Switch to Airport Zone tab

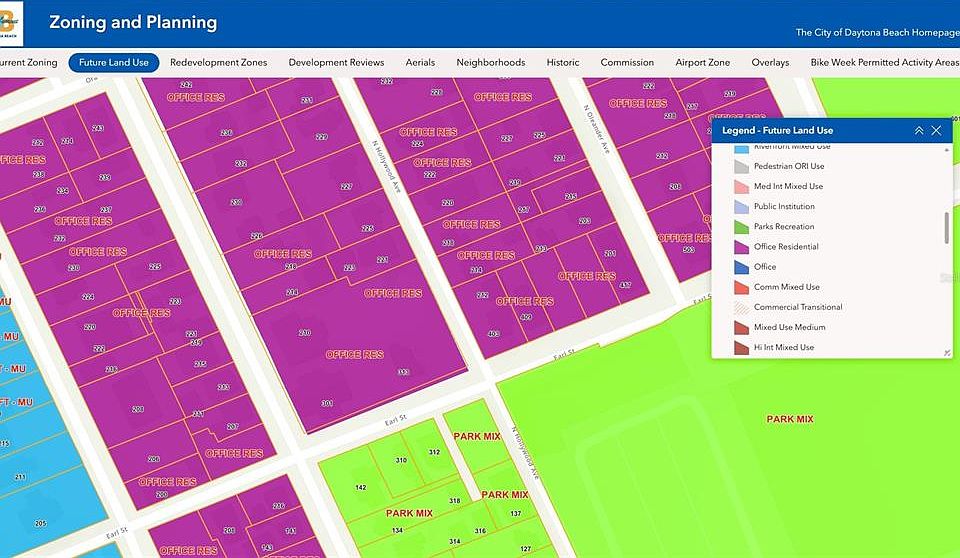click(x=702, y=62)
